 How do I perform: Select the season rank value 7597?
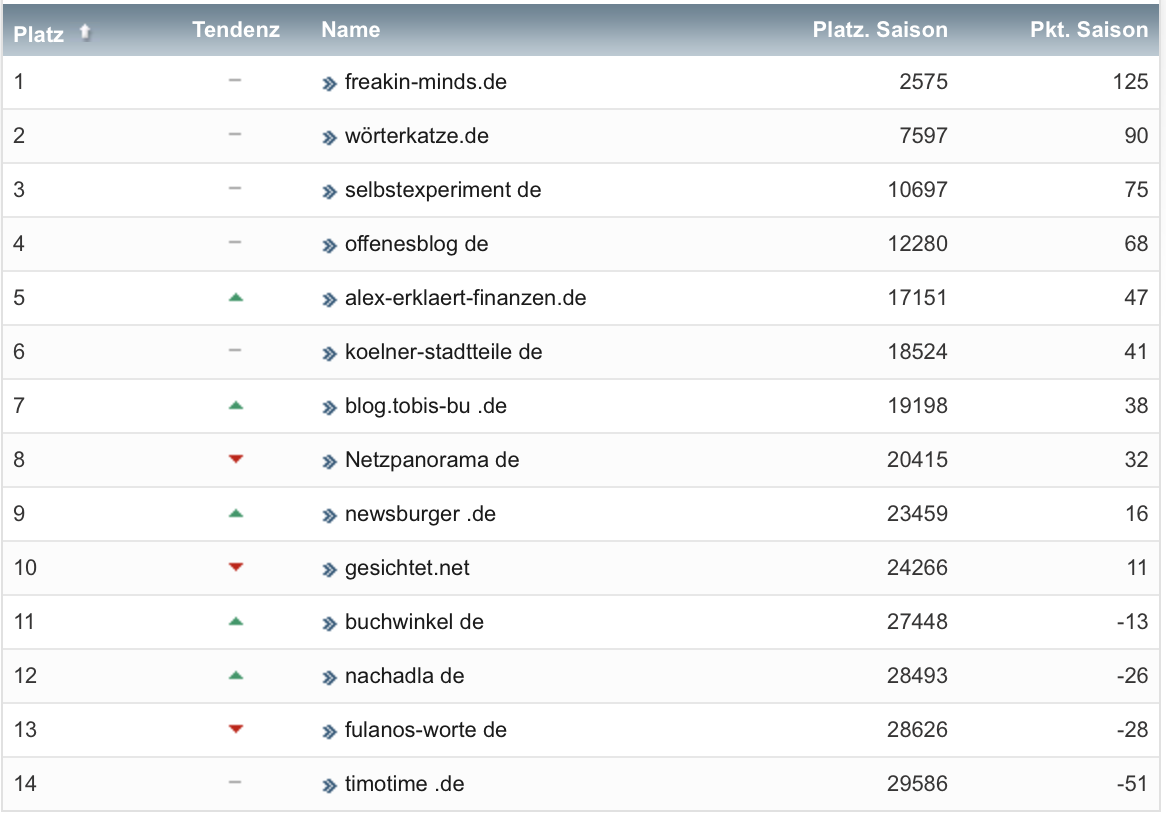tap(923, 136)
